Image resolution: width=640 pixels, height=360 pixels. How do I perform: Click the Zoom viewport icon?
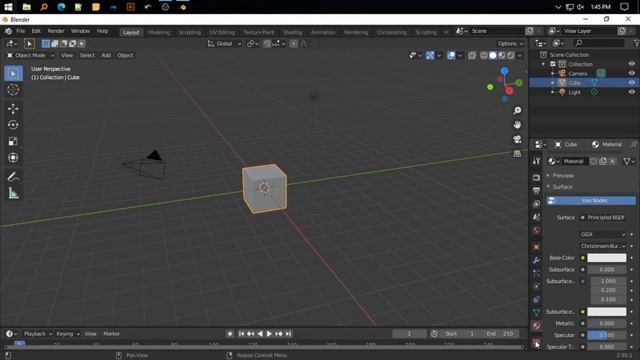click(517, 111)
